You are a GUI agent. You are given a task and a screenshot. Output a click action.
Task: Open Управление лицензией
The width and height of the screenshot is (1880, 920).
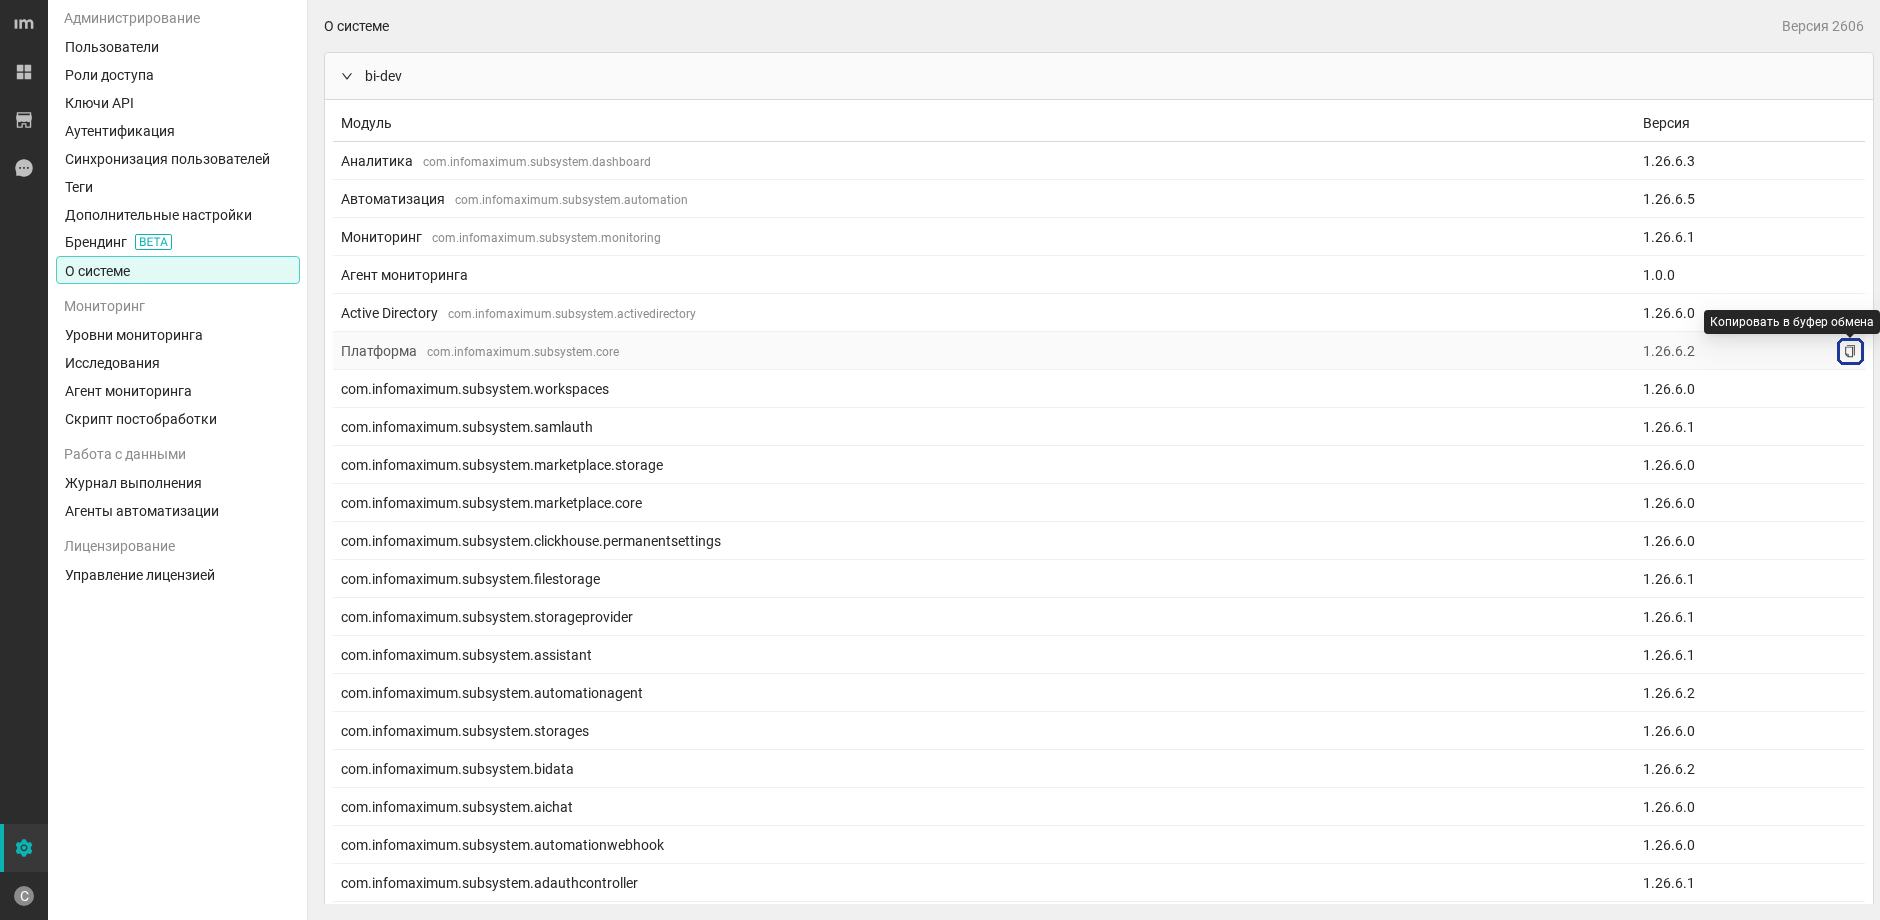178,575
